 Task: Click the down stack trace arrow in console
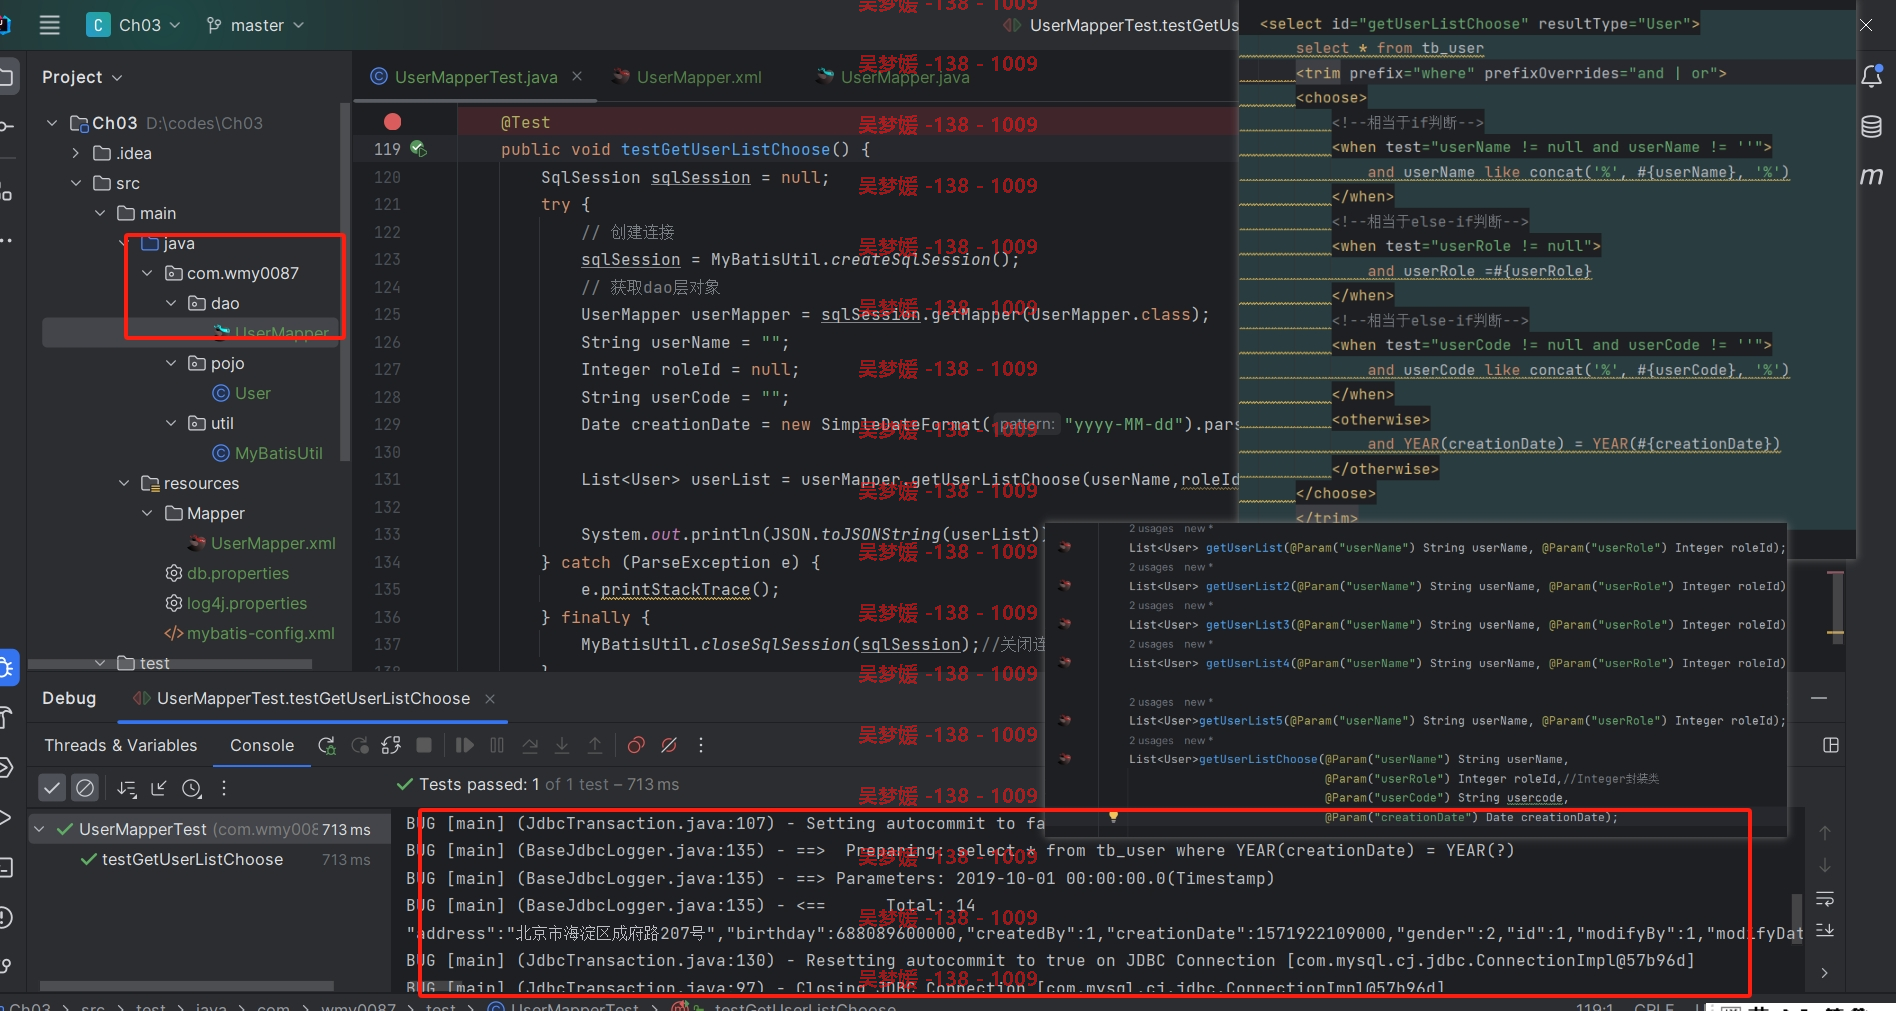[x=1825, y=865]
